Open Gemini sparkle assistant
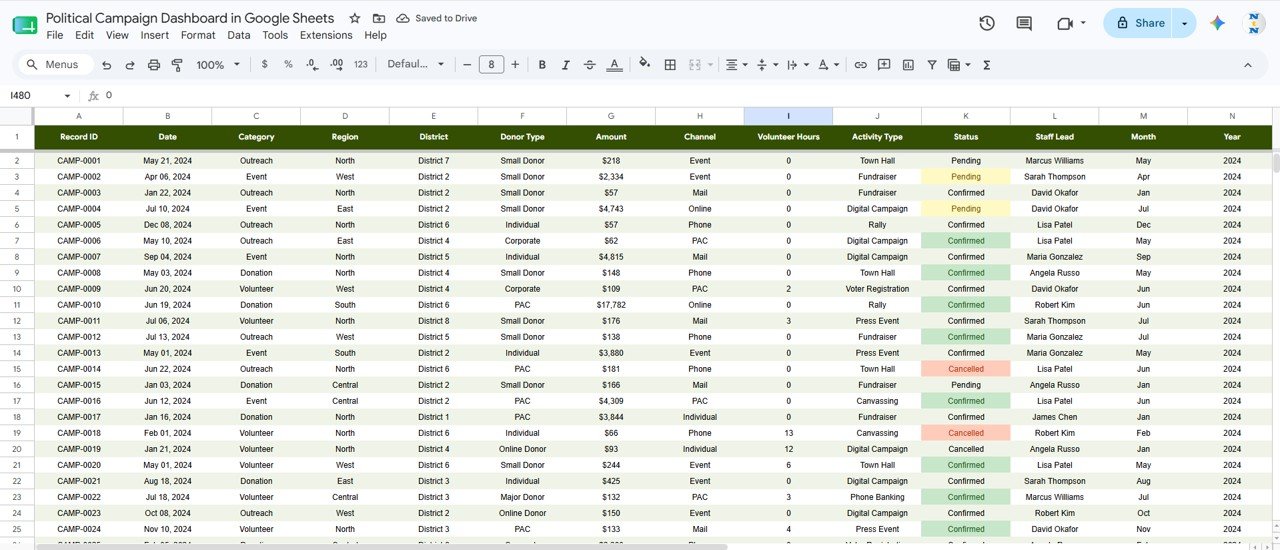This screenshot has width=1280, height=550. point(1217,23)
